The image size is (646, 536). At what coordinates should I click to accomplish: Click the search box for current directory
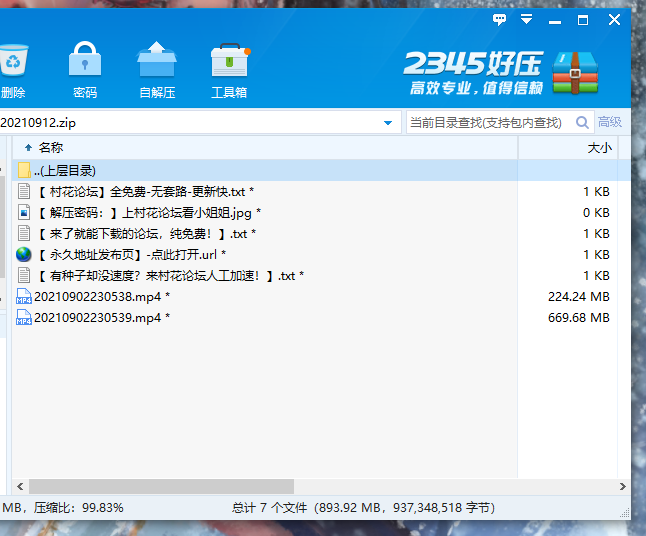click(x=488, y=123)
